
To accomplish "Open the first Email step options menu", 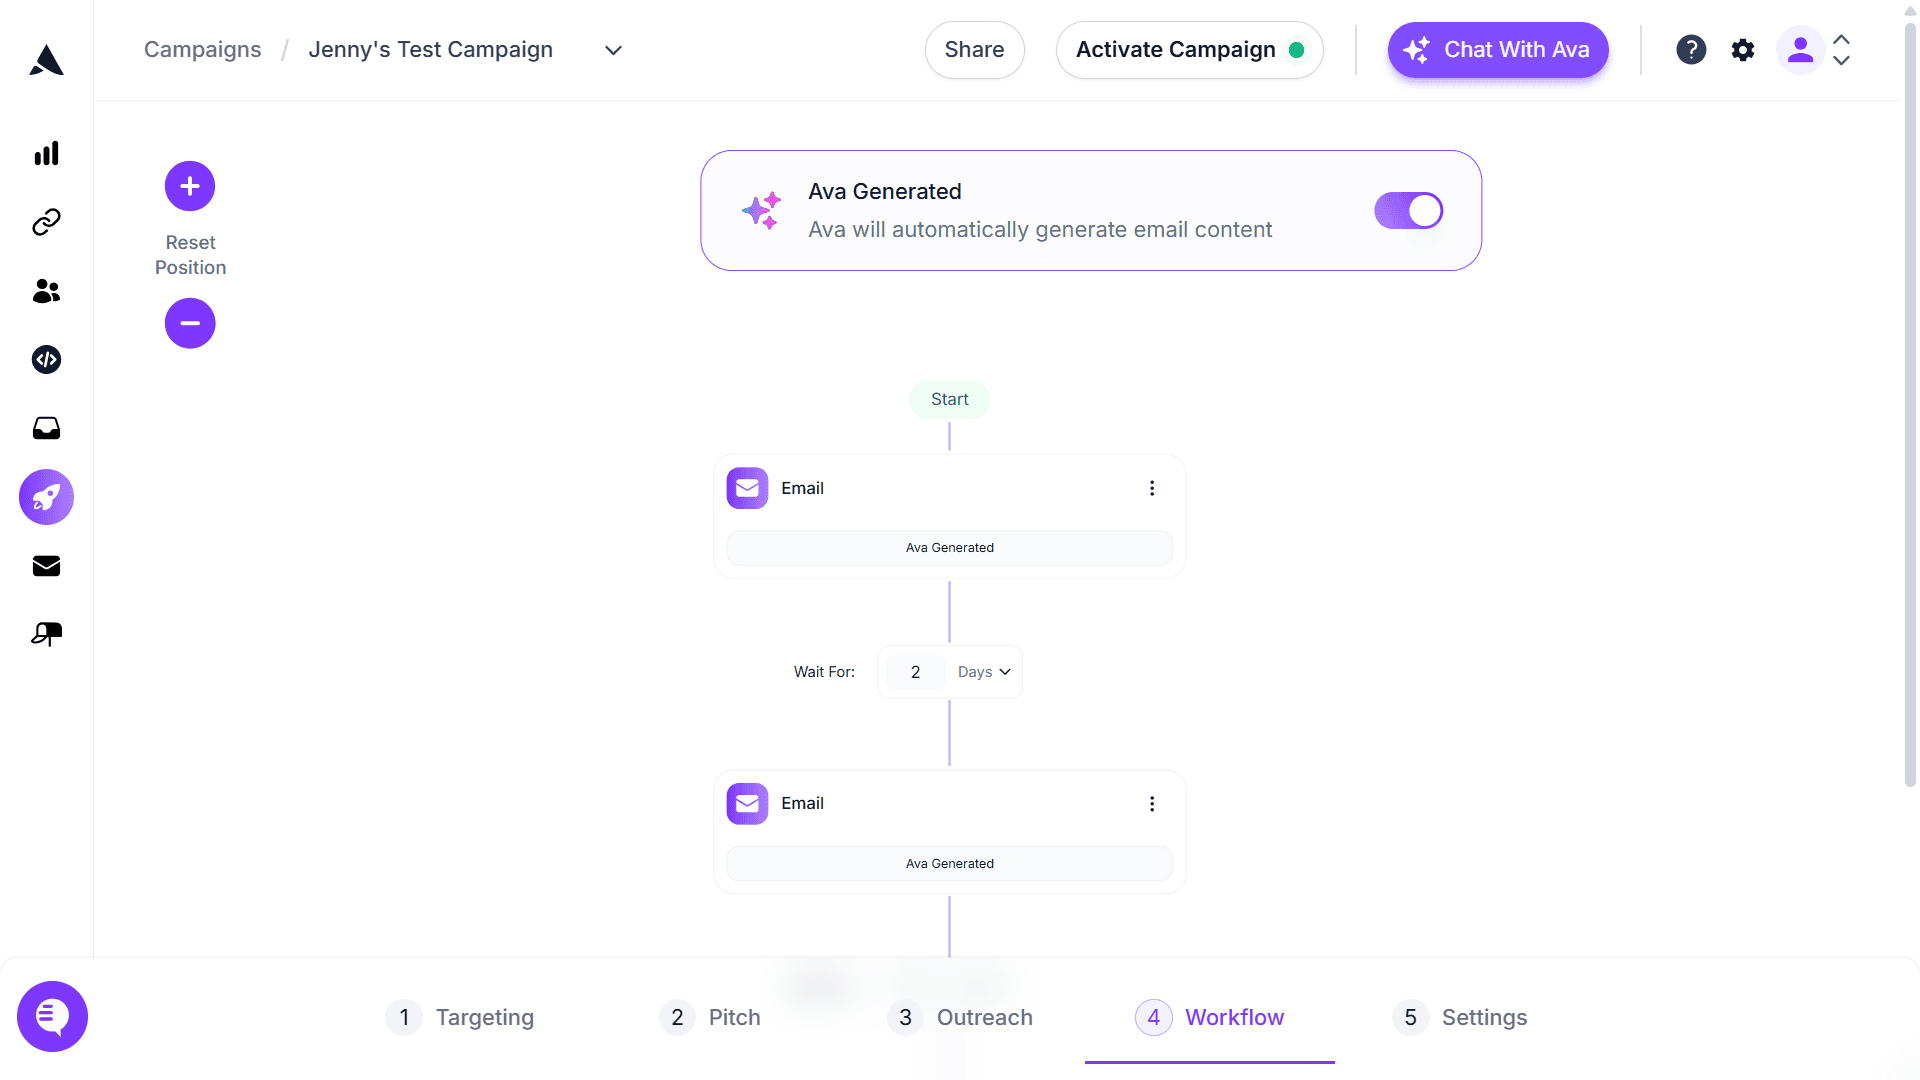I will click(x=1152, y=488).
